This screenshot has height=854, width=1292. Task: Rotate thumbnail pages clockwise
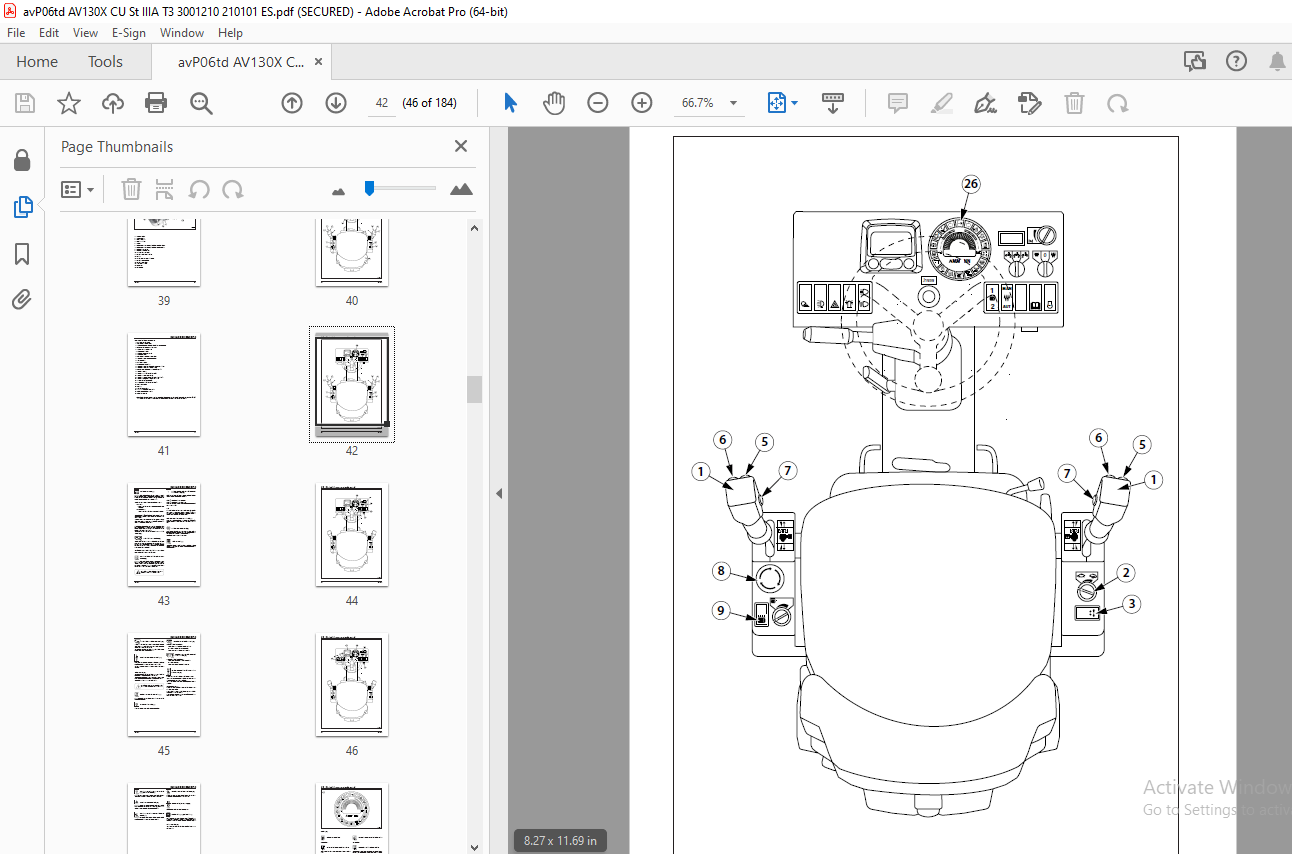(x=233, y=189)
